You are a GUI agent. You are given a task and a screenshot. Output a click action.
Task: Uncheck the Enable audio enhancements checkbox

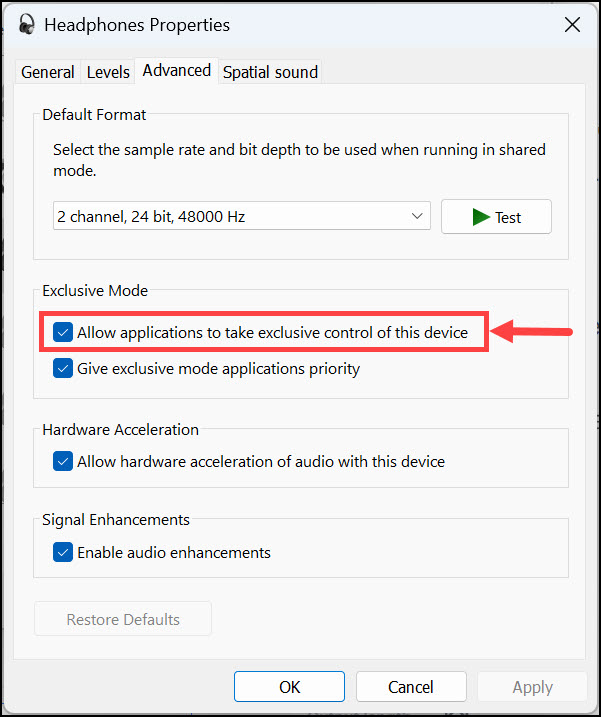click(x=63, y=552)
